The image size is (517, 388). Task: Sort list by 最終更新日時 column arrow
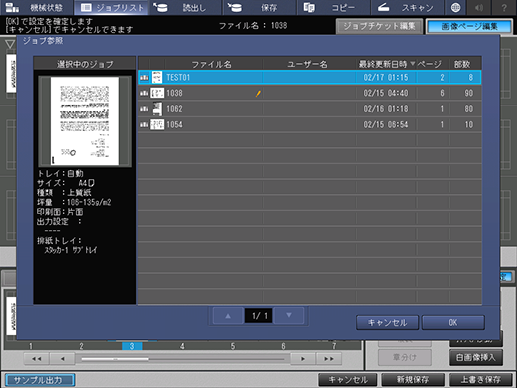click(x=412, y=63)
